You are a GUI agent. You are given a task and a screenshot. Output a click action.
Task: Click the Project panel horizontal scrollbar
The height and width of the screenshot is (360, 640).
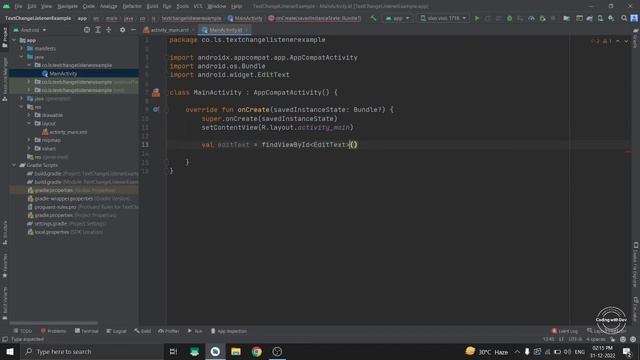pyautogui.click(x=53, y=323)
